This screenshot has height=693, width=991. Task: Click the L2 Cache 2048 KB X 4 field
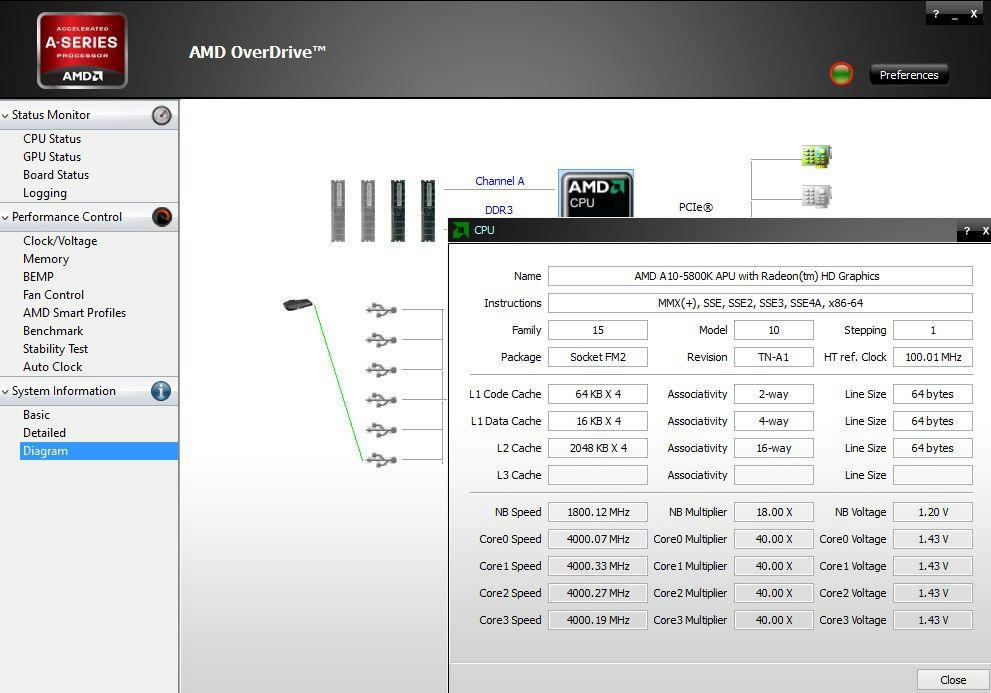(598, 448)
